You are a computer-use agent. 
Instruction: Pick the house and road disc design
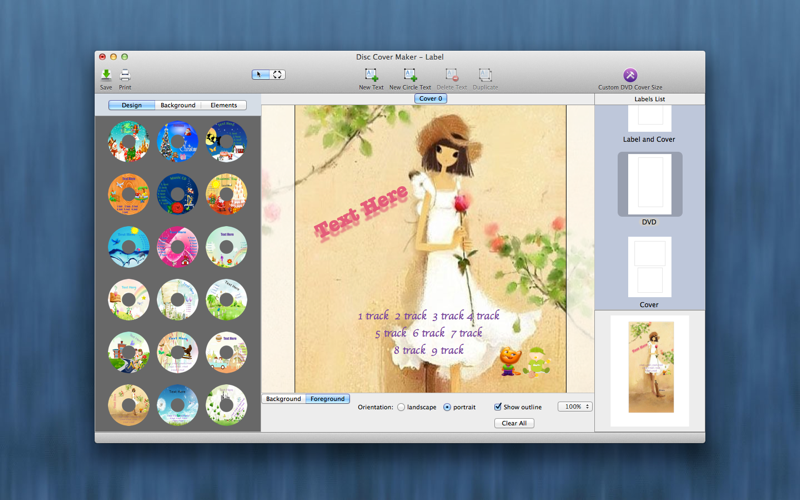(x=129, y=352)
